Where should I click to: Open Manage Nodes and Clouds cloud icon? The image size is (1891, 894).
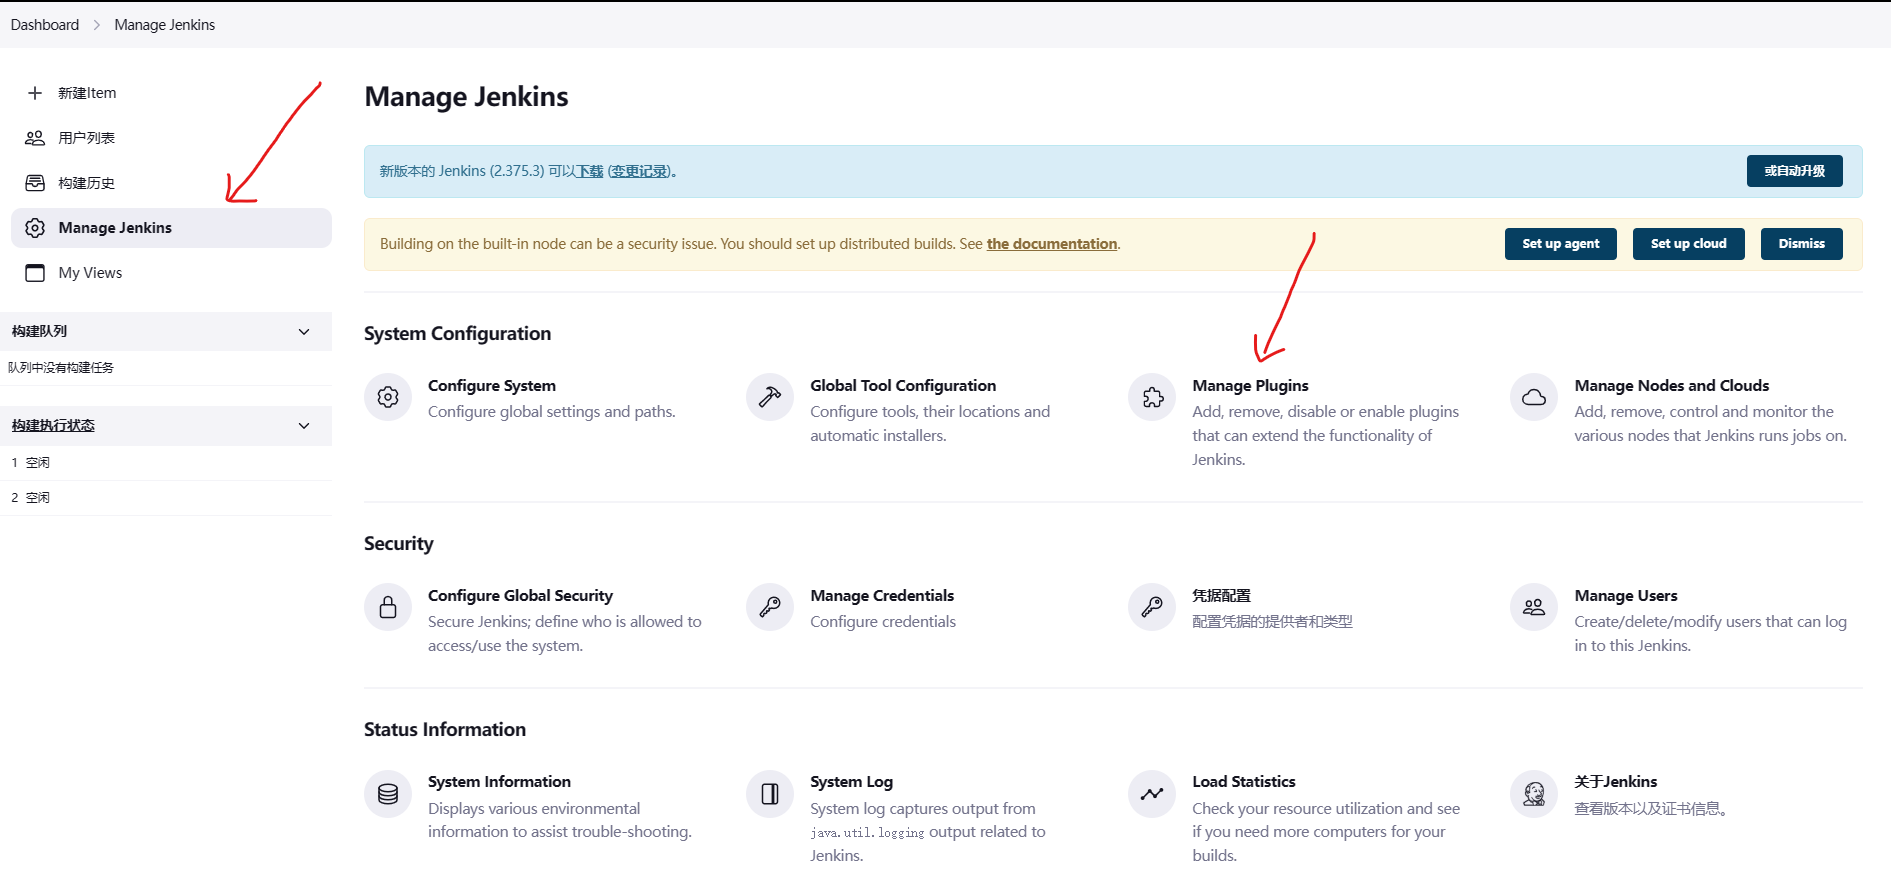coord(1534,397)
